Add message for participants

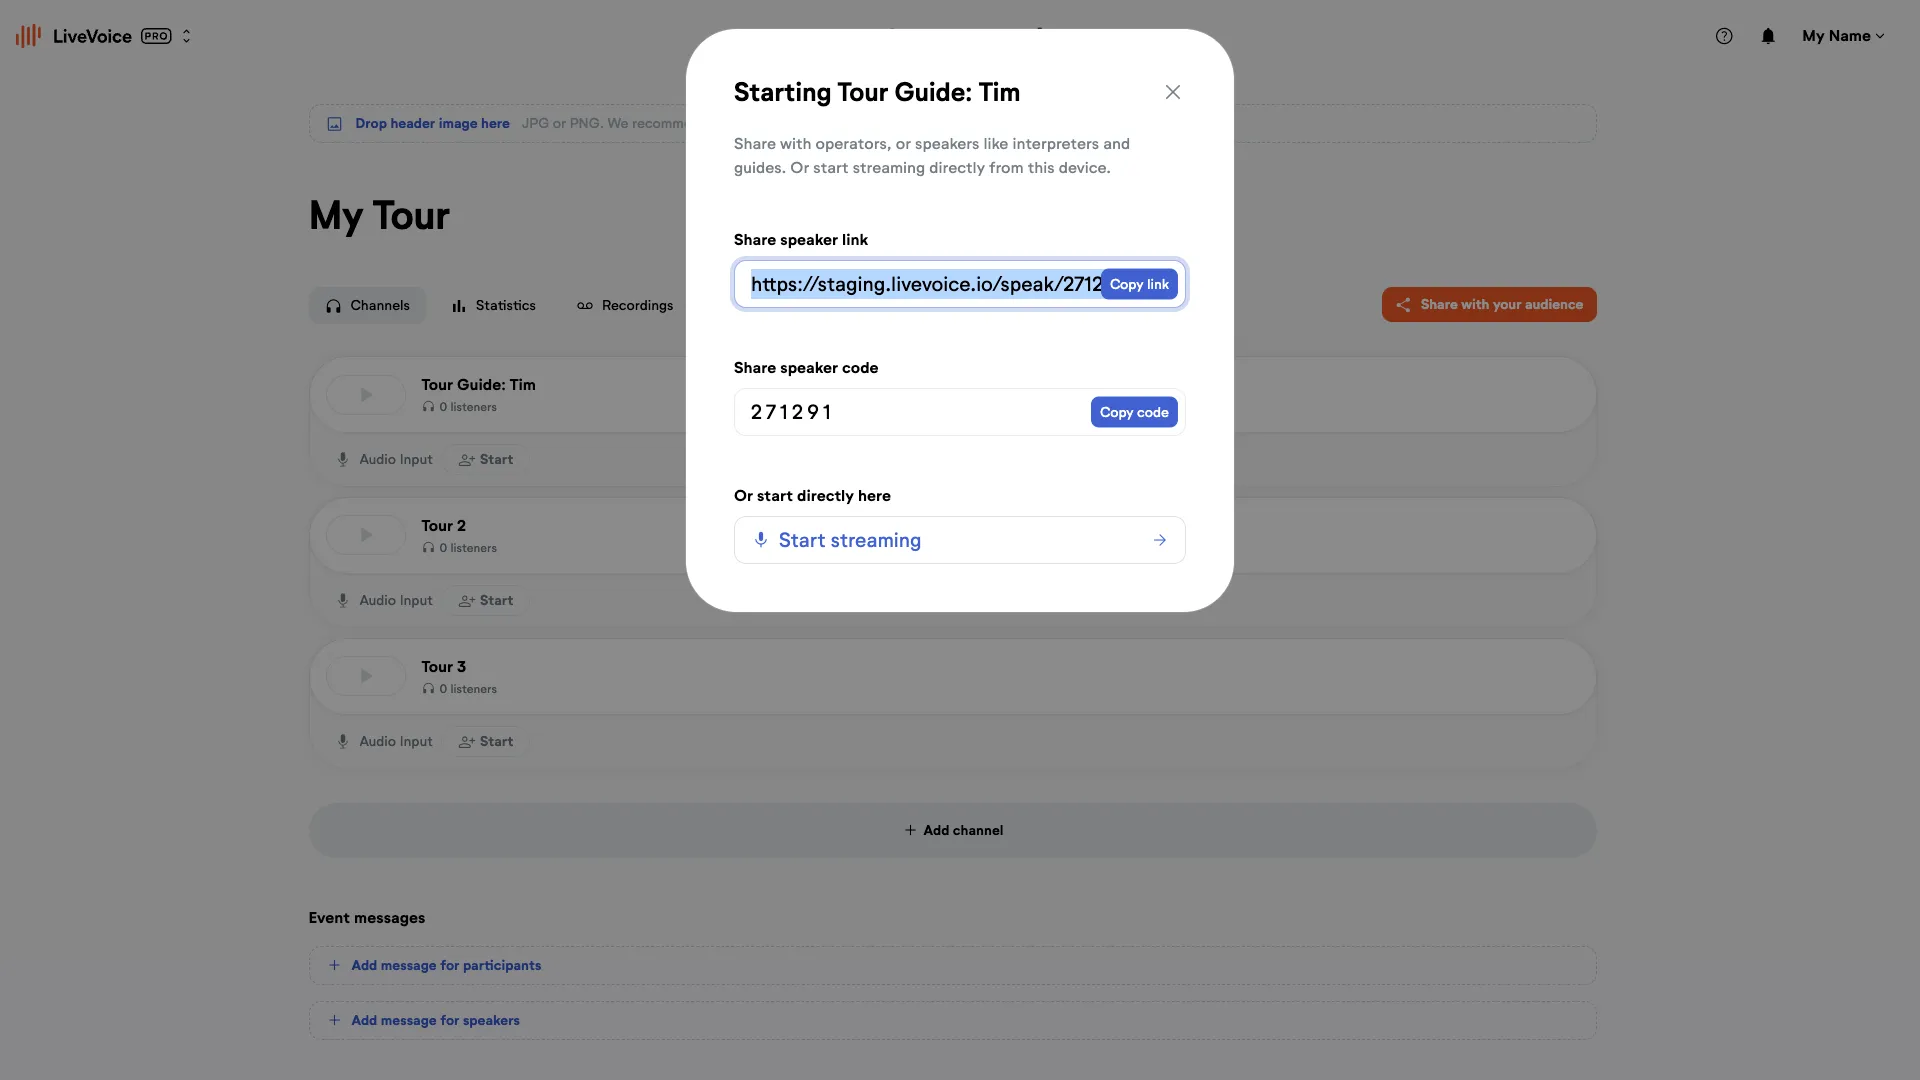click(953, 965)
